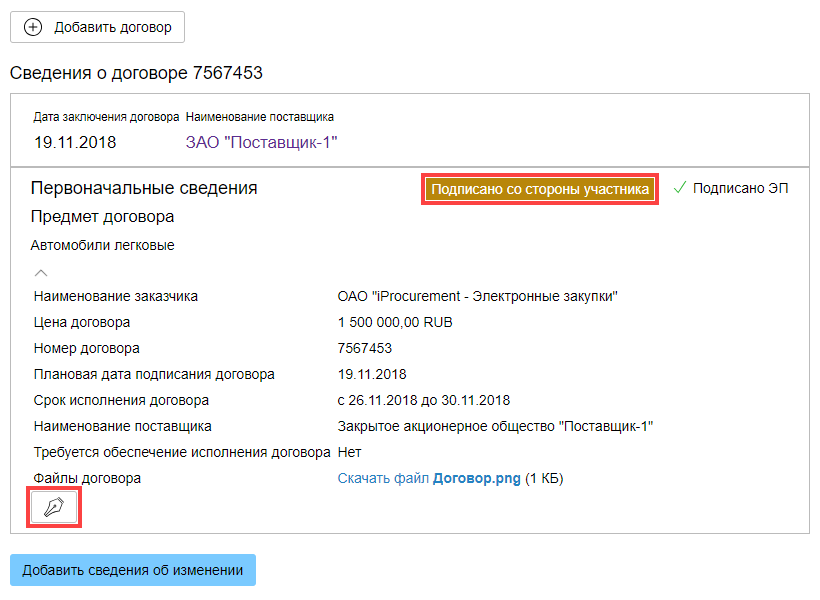Select the Закрытое акционерное общество supplier name
820x600 pixels.
(x=495, y=426)
